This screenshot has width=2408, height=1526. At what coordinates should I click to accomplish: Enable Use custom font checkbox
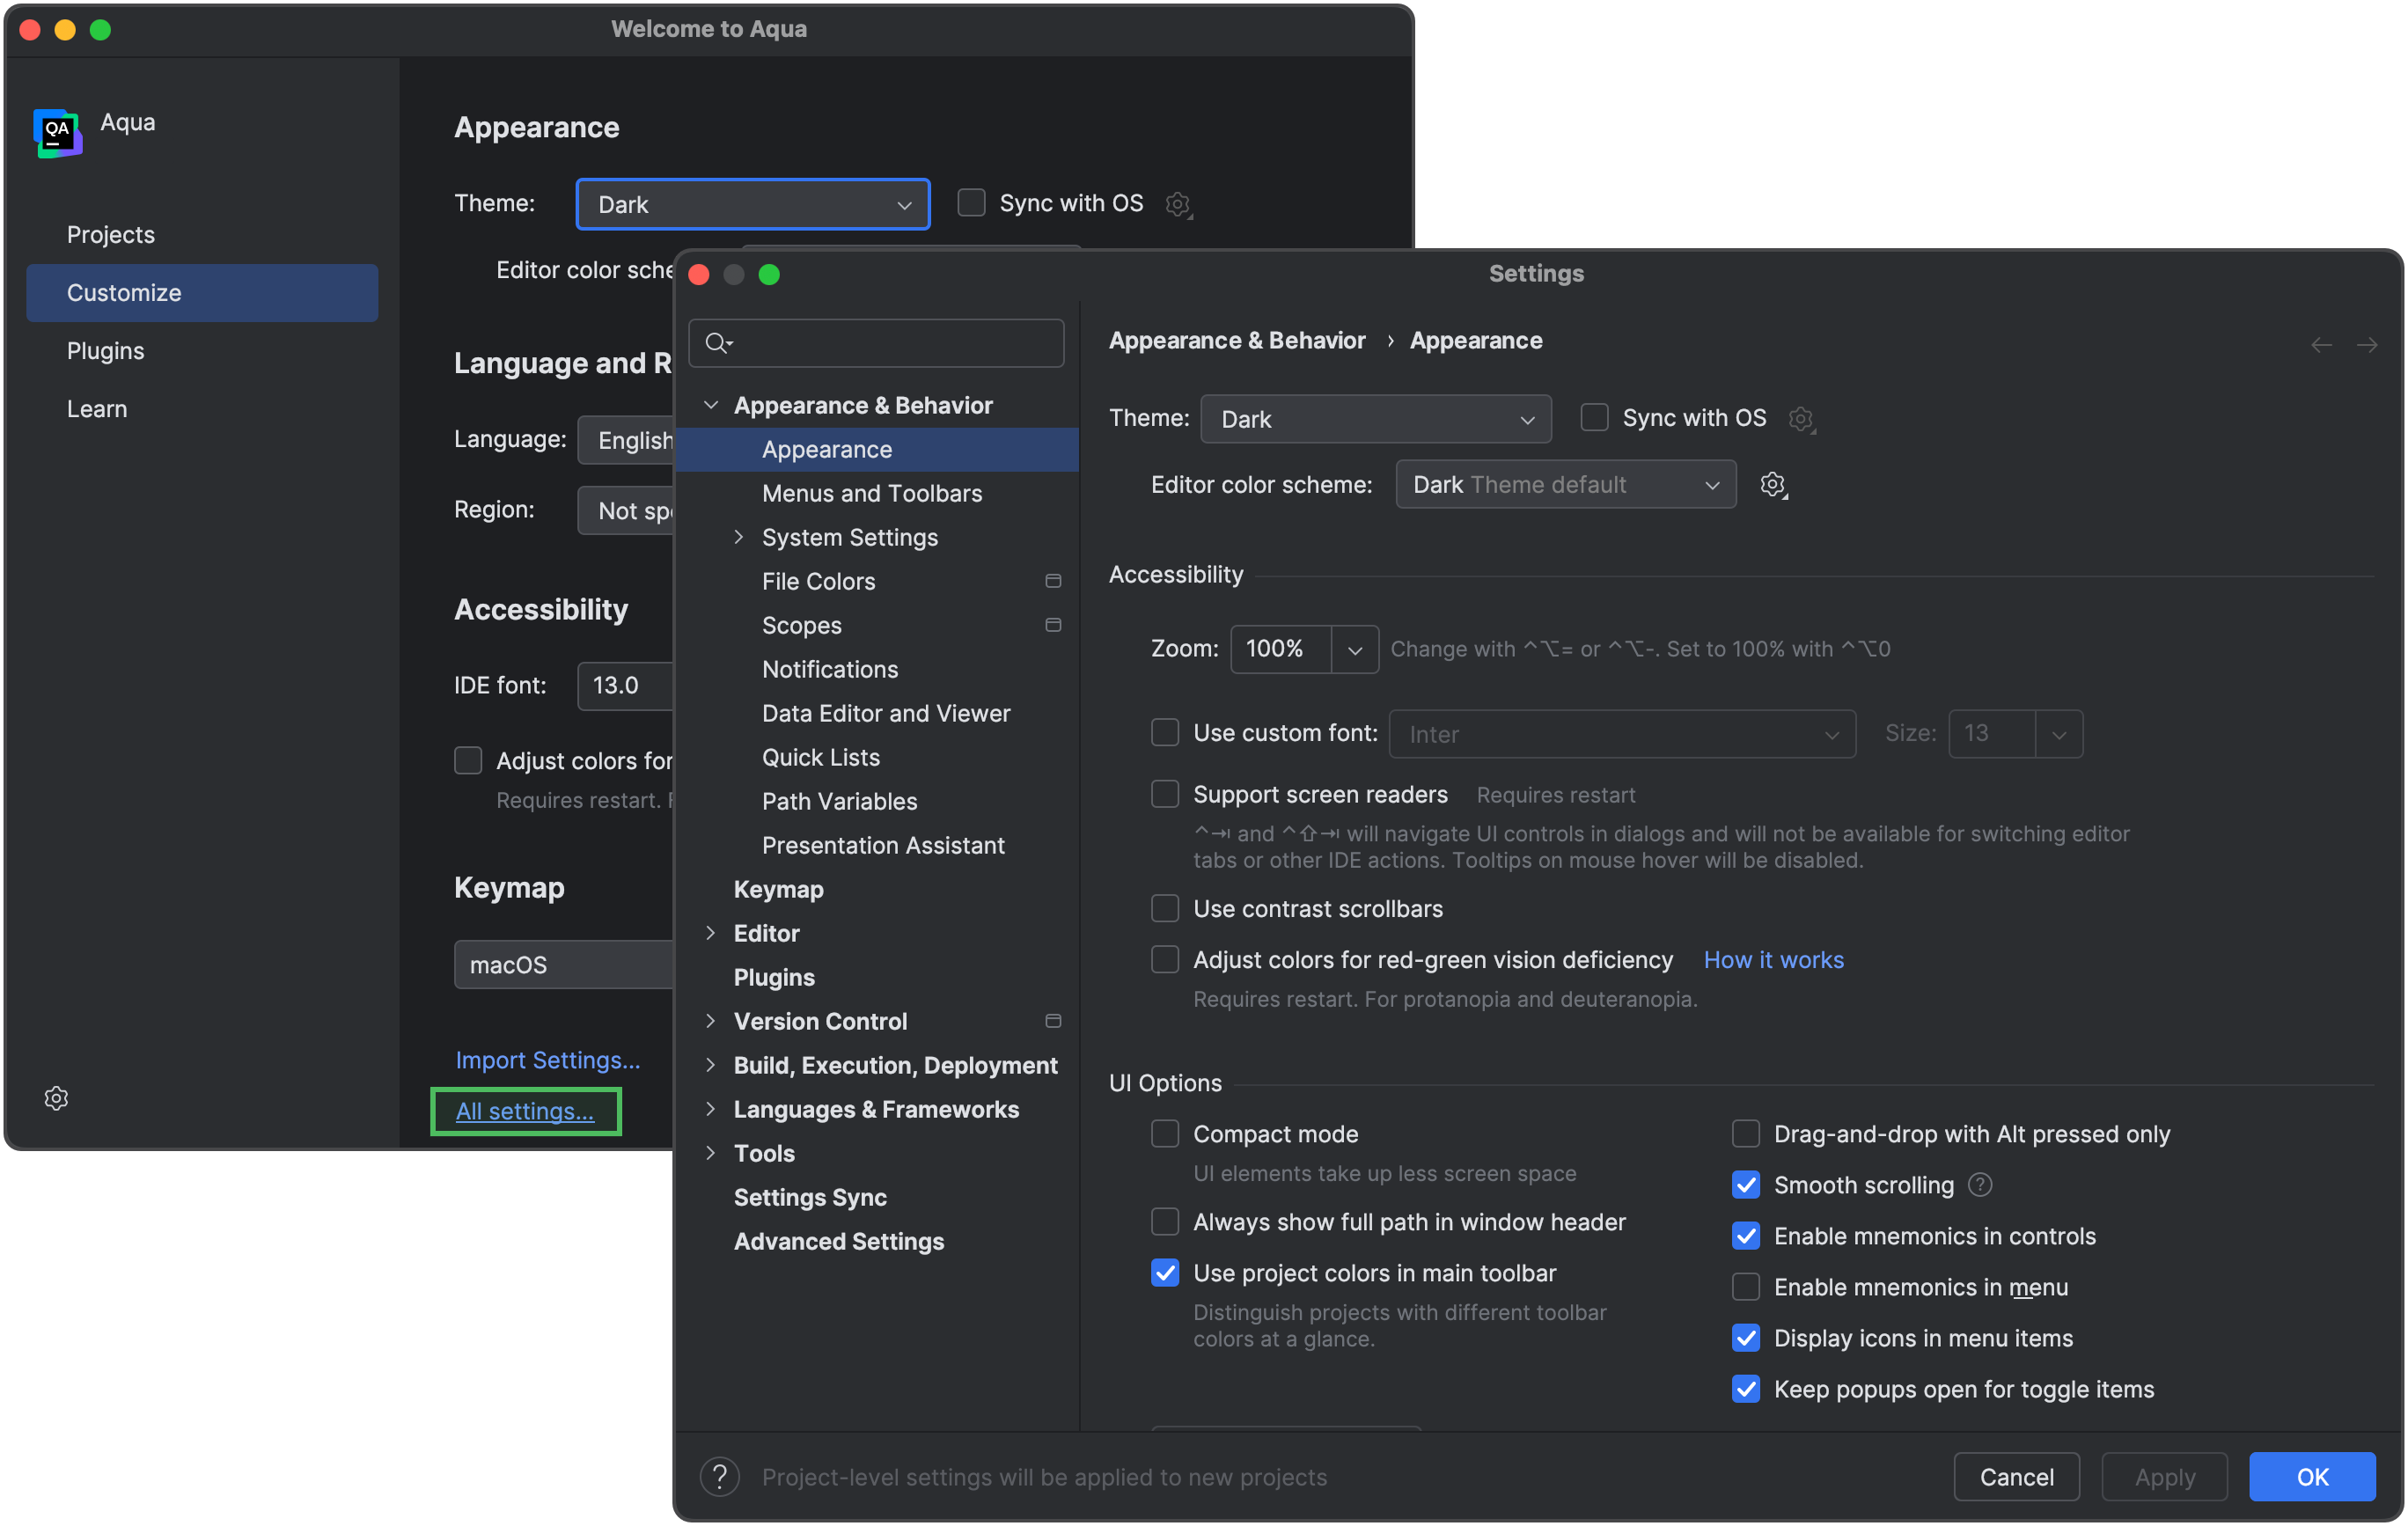(x=1165, y=733)
